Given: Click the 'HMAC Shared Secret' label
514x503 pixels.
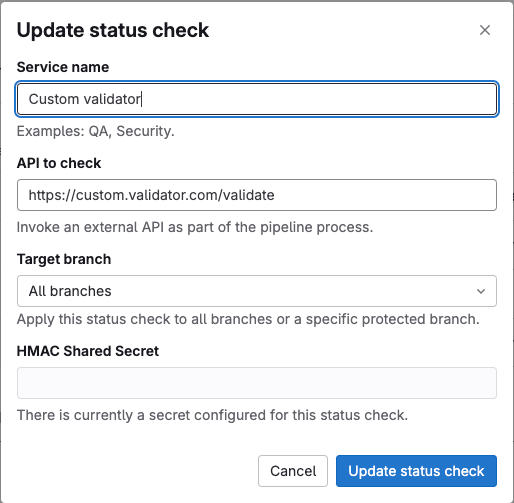Looking at the screenshot, I should point(88,351).
